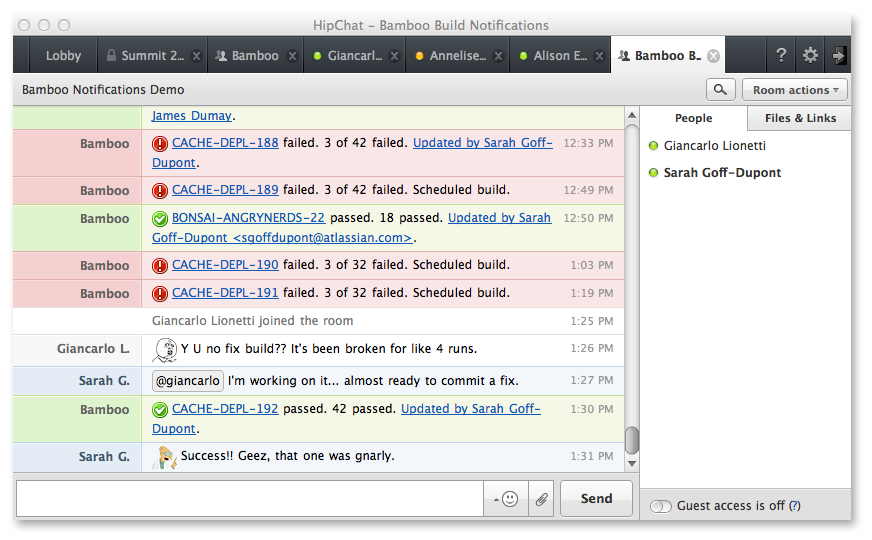Click Updated by Sarah link at 1:30 PM
The image size is (872, 540).
470,409
